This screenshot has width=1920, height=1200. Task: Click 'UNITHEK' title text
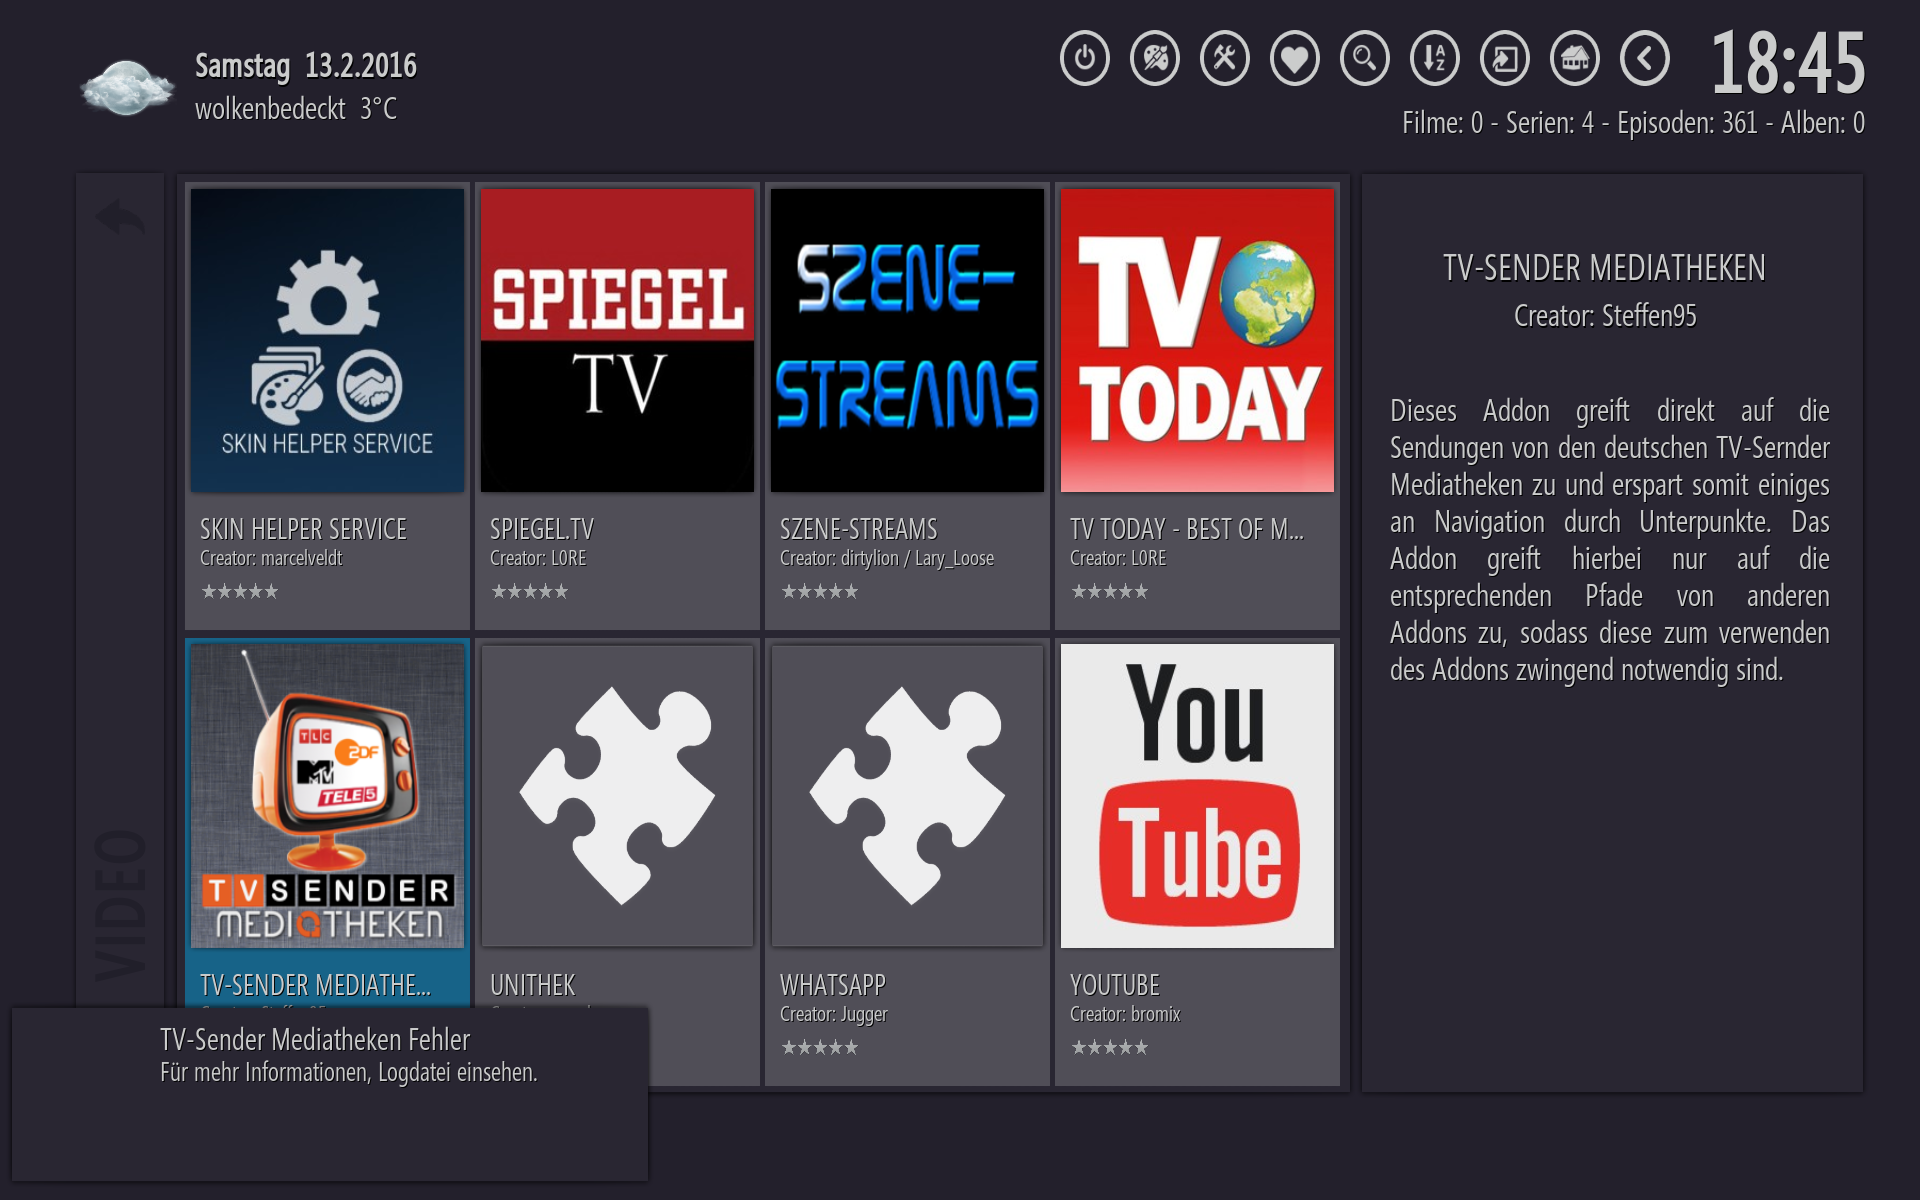coord(533,985)
